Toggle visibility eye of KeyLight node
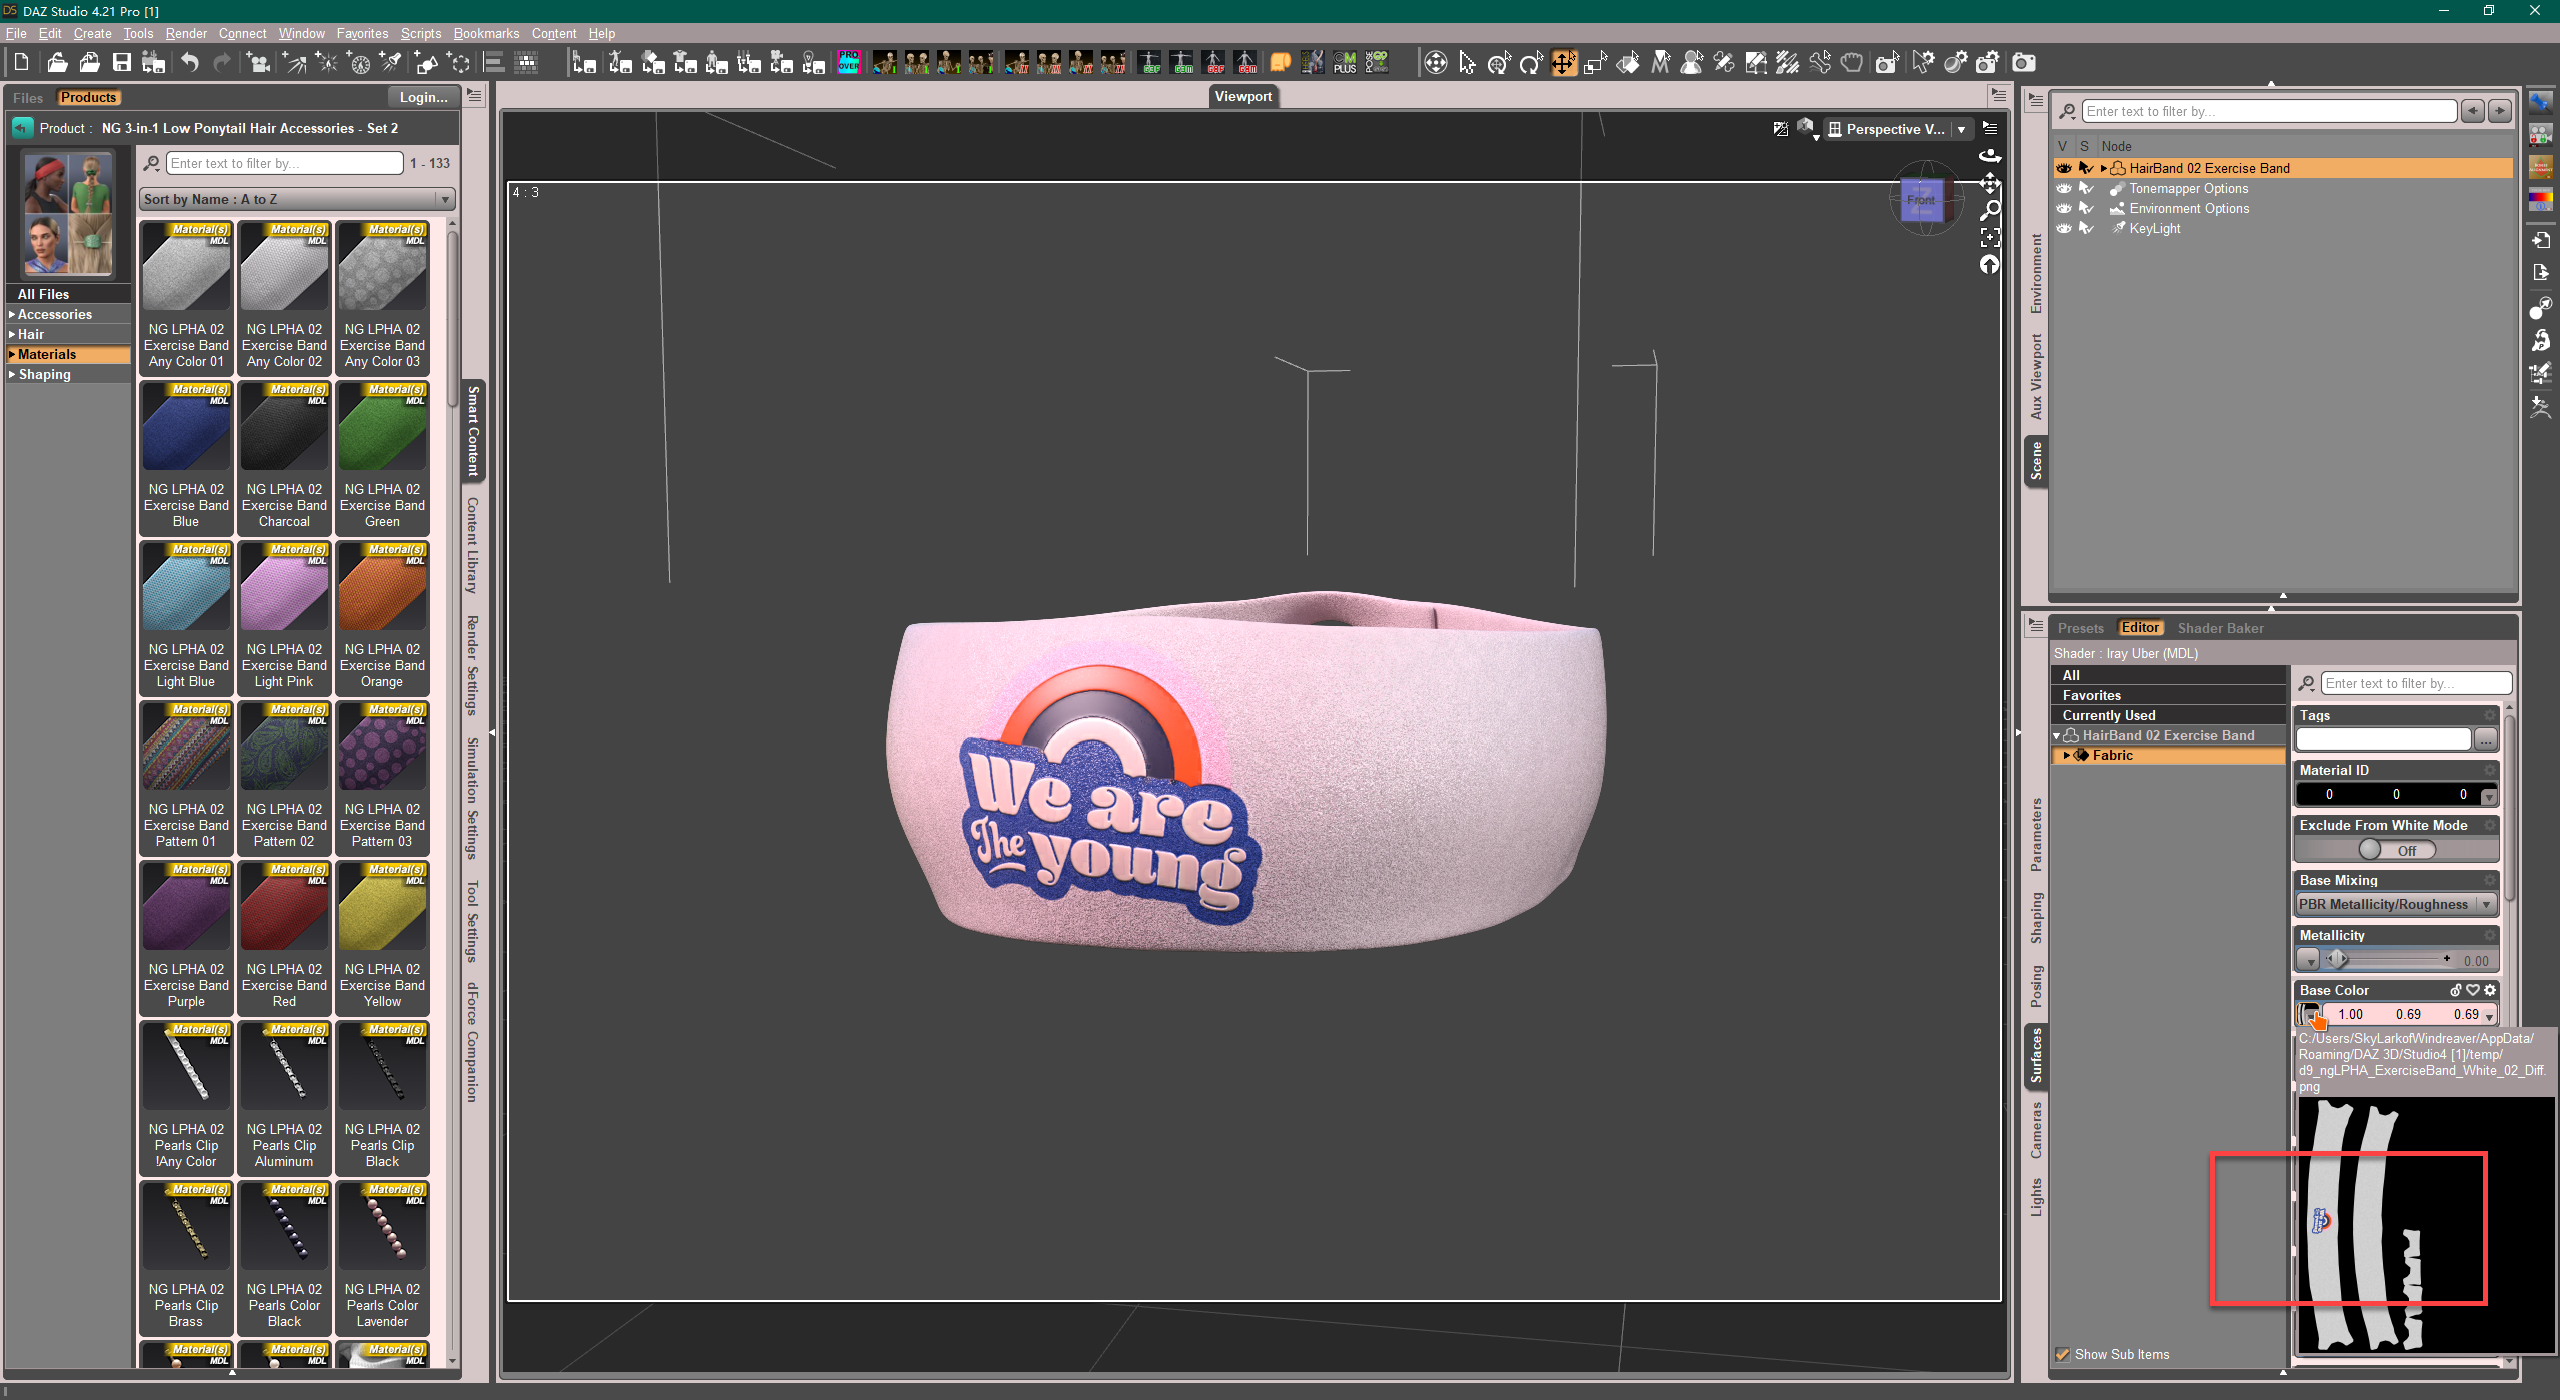Screen dimensions: 2560x1400 (x=2063, y=228)
